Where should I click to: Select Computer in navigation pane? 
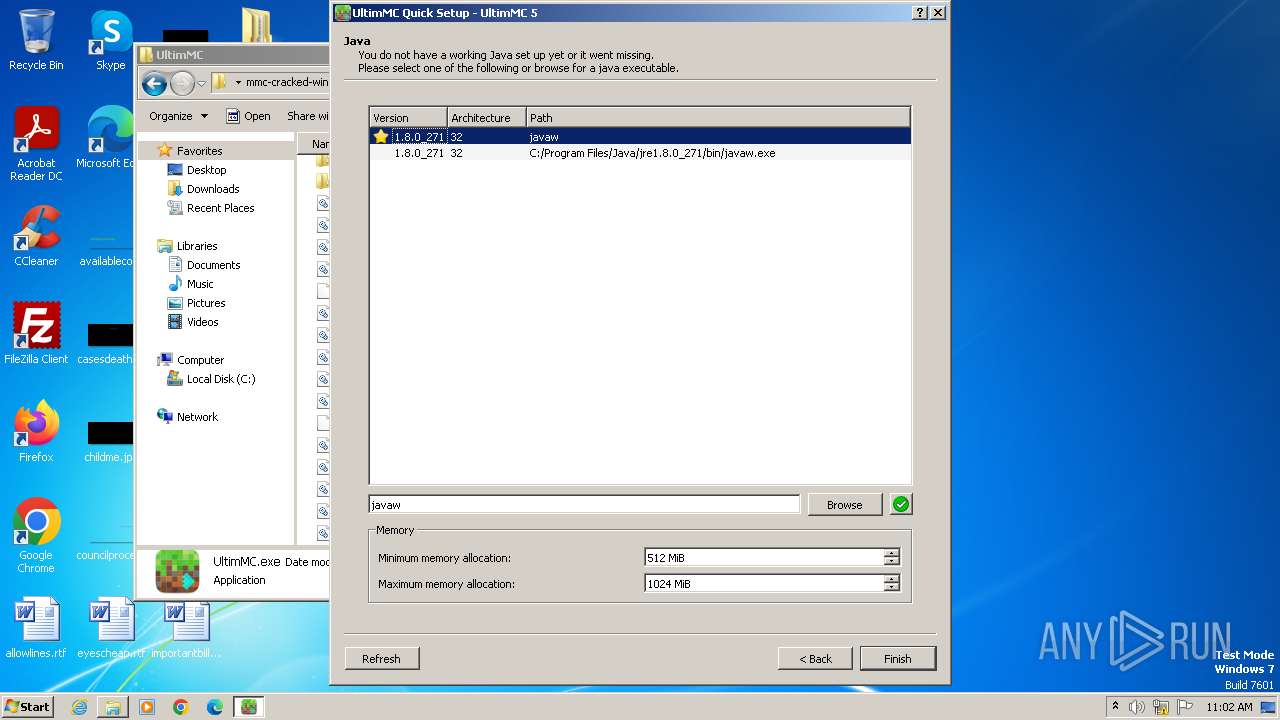200,360
